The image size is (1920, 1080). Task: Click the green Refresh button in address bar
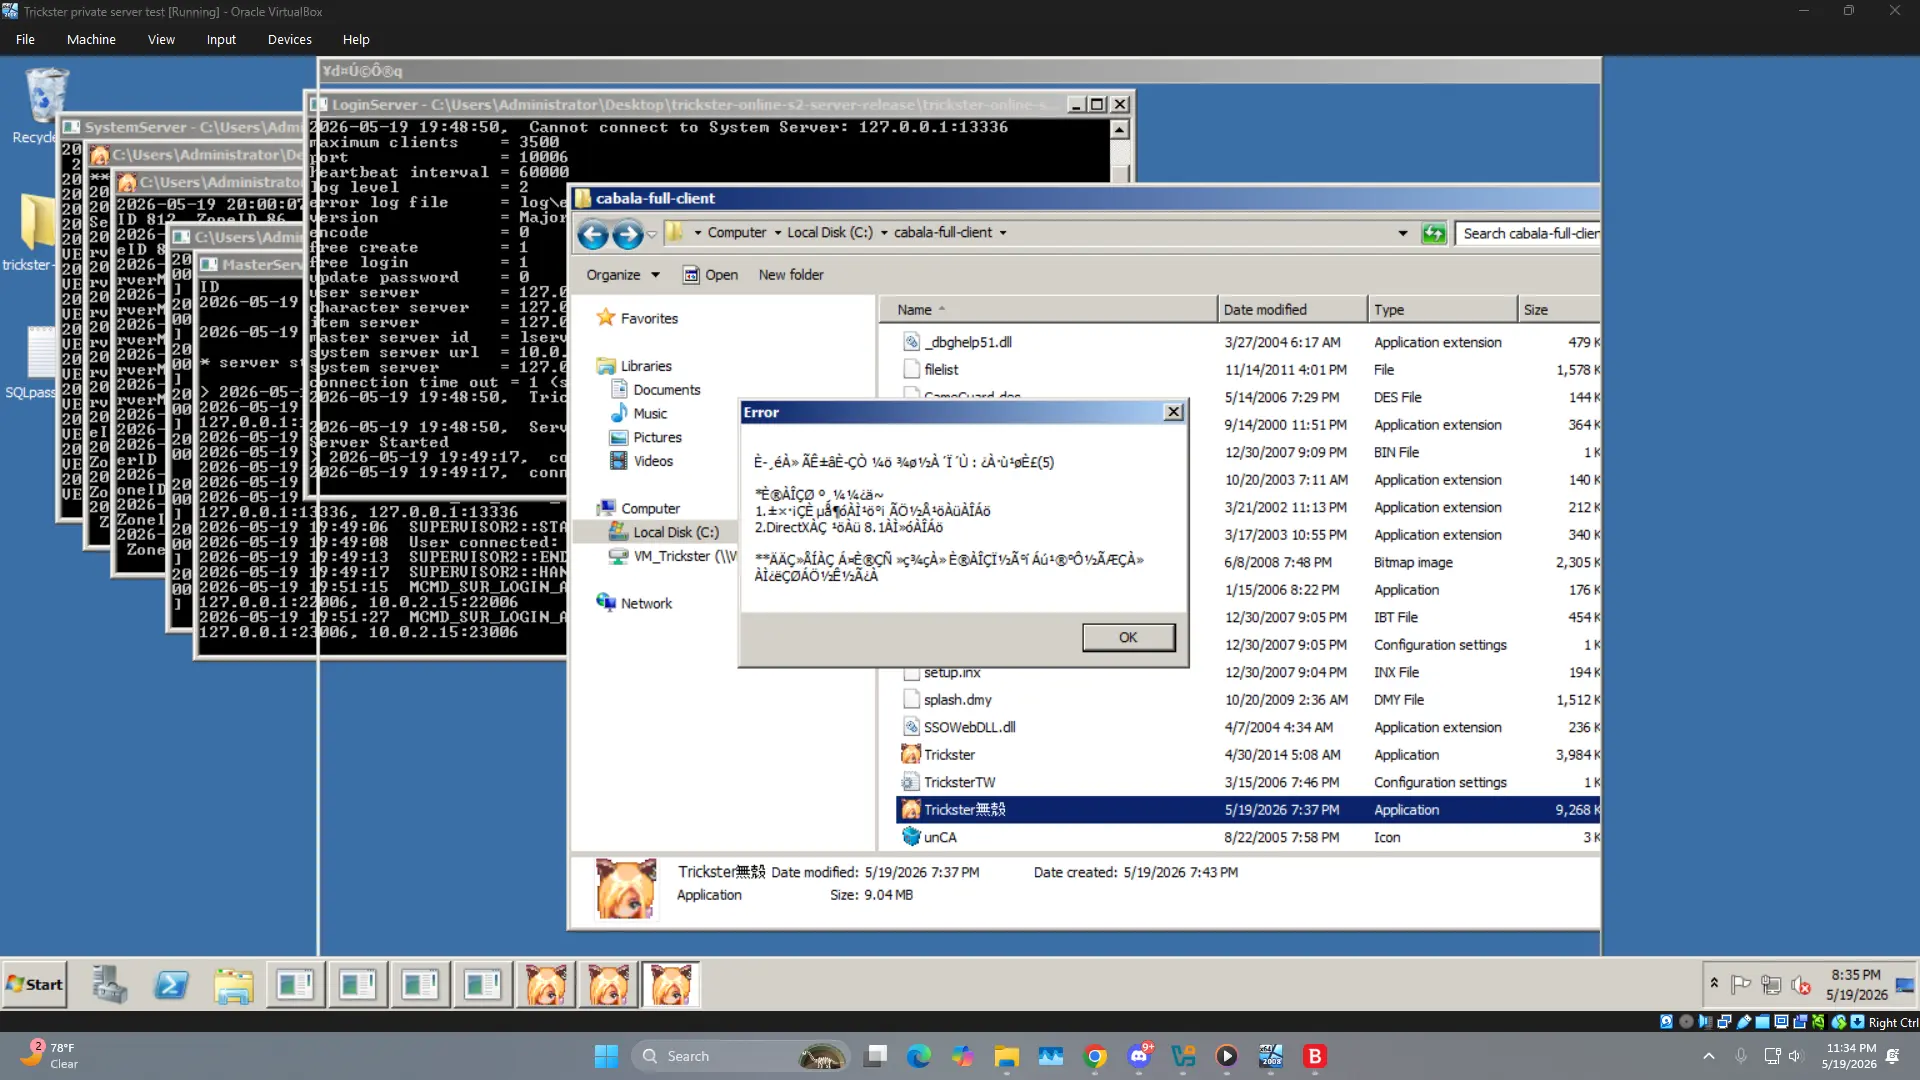pos(1434,233)
